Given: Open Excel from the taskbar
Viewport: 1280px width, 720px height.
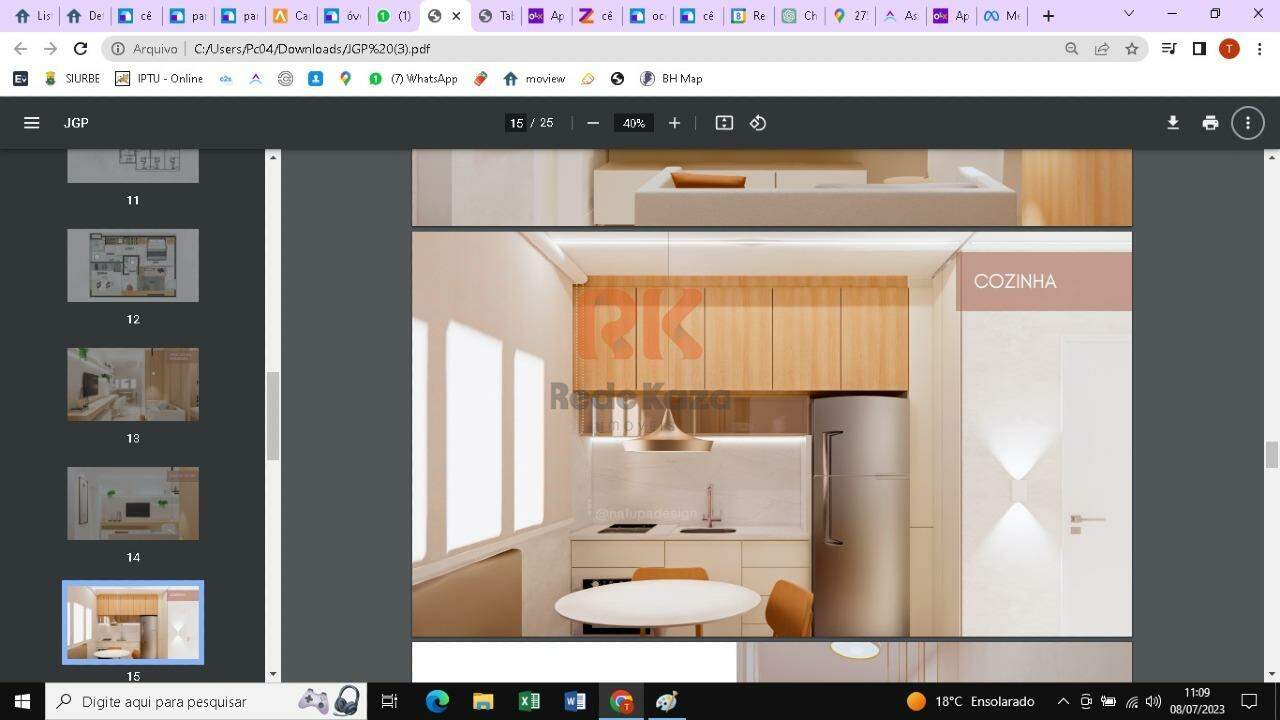Looking at the screenshot, I should 529,701.
